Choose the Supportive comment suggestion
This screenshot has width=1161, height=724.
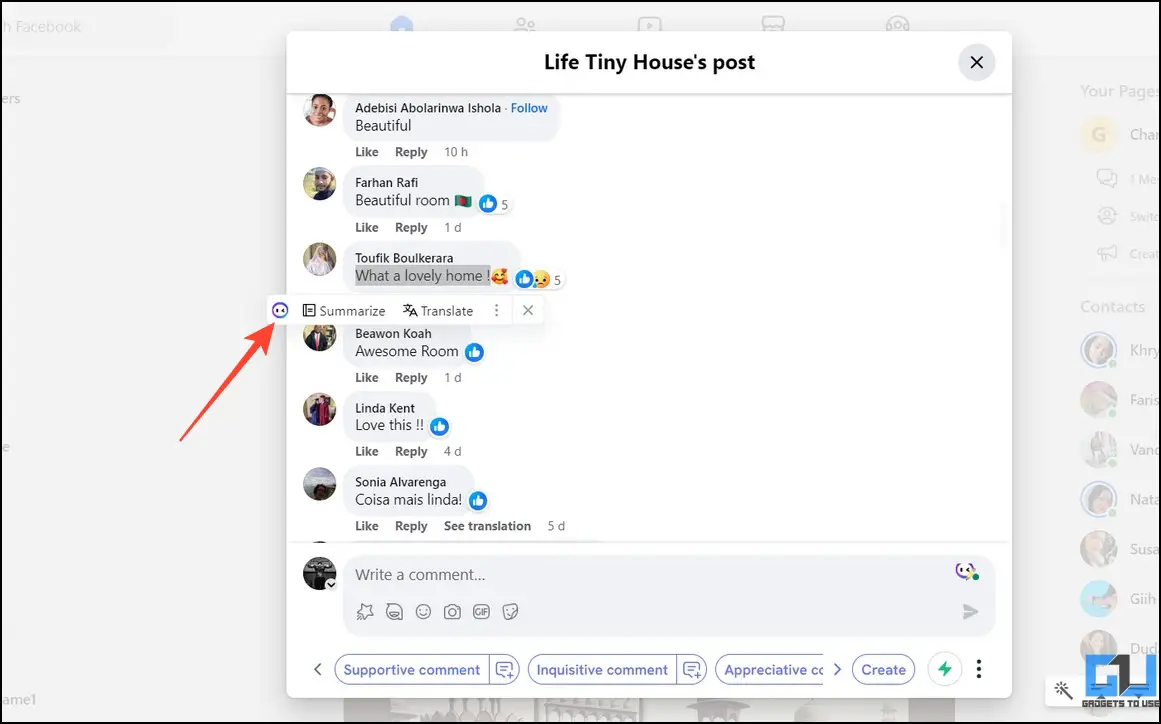click(412, 669)
